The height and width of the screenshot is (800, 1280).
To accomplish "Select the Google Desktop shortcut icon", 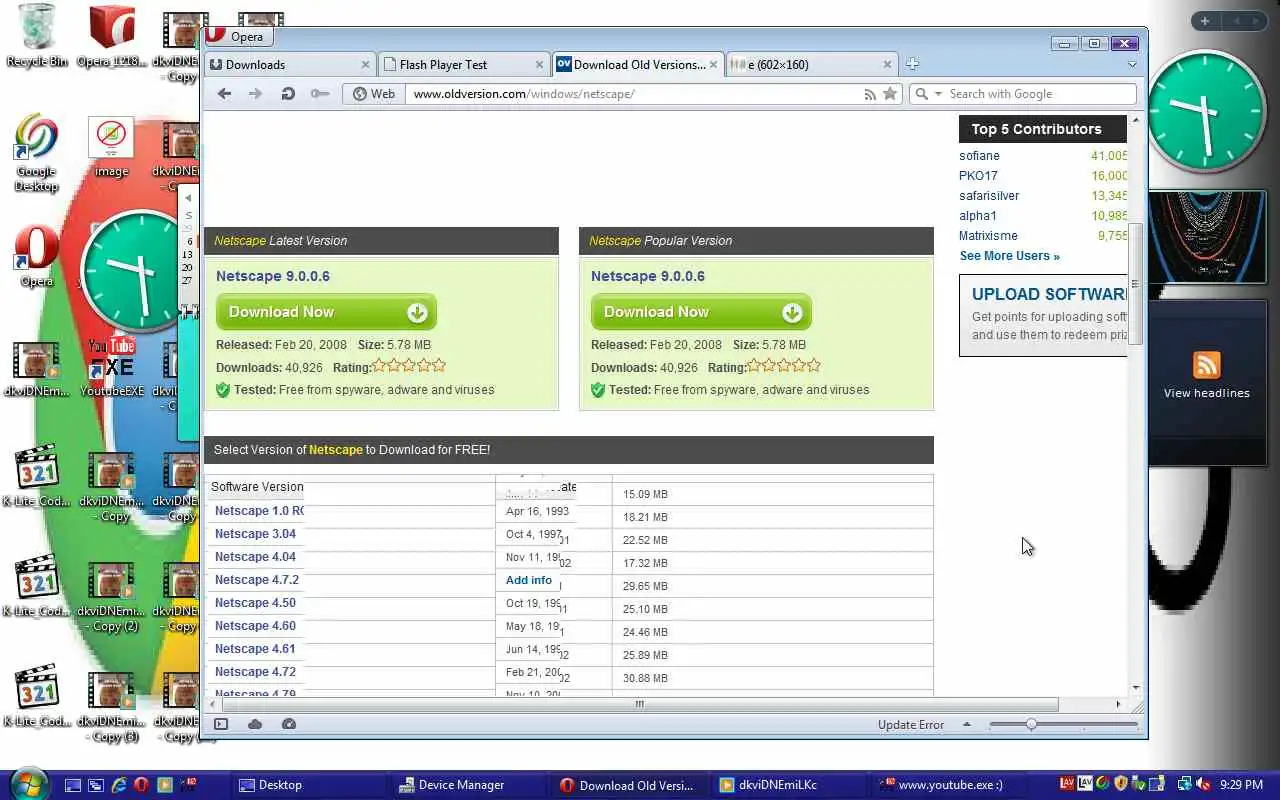I will (x=36, y=153).
